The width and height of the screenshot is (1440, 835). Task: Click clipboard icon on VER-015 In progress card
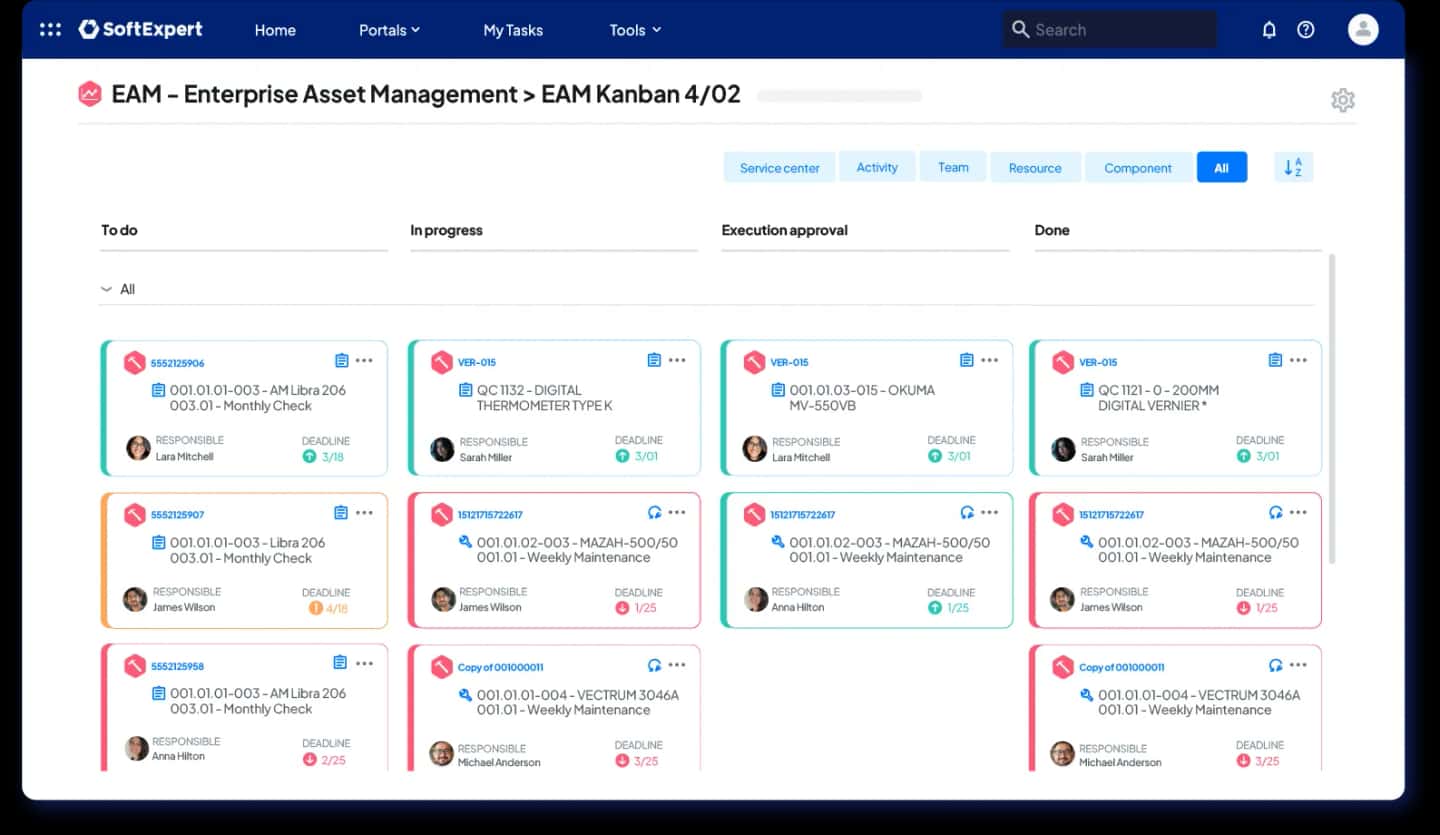pos(654,360)
